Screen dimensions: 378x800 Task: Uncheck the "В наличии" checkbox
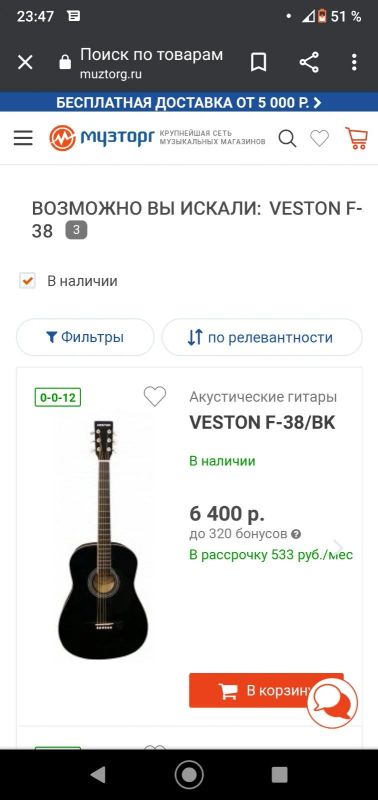[x=27, y=281]
